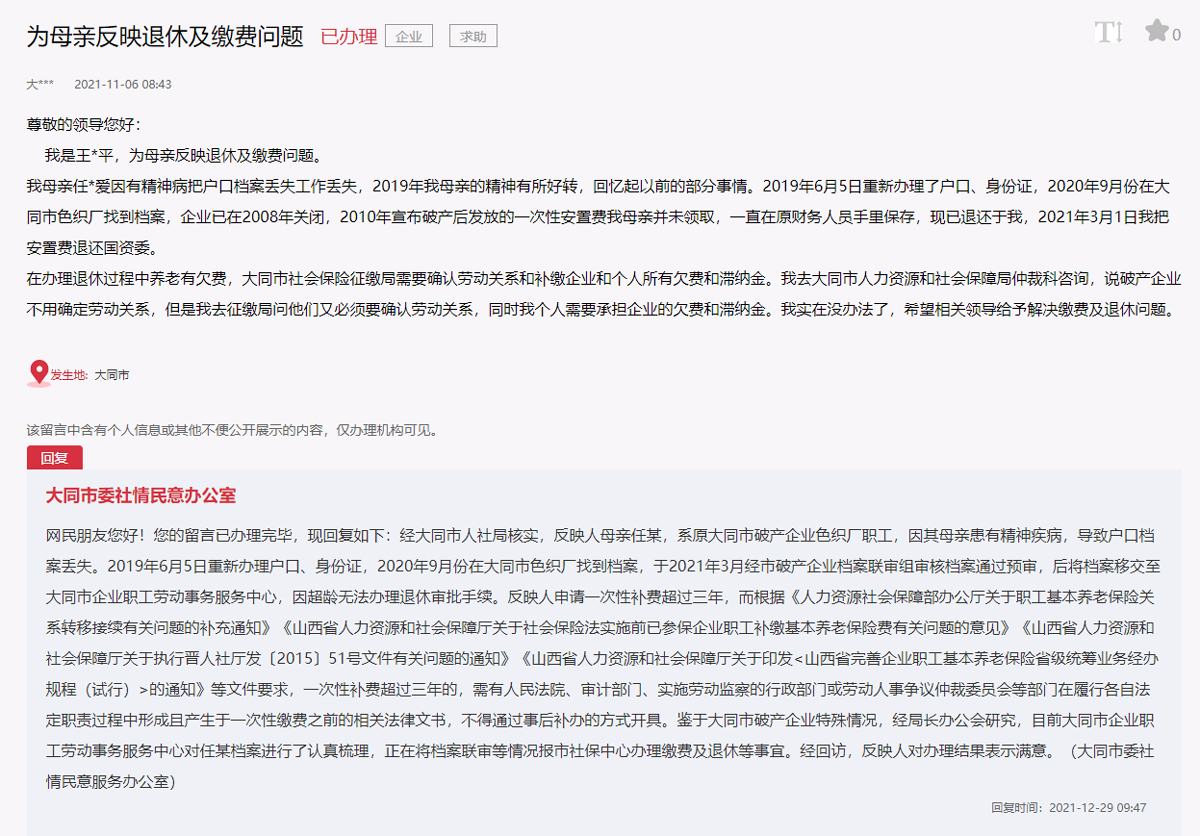This screenshot has width=1200, height=836.
Task: Click the privacy notice about 仅办理机构可见
Action: click(232, 430)
